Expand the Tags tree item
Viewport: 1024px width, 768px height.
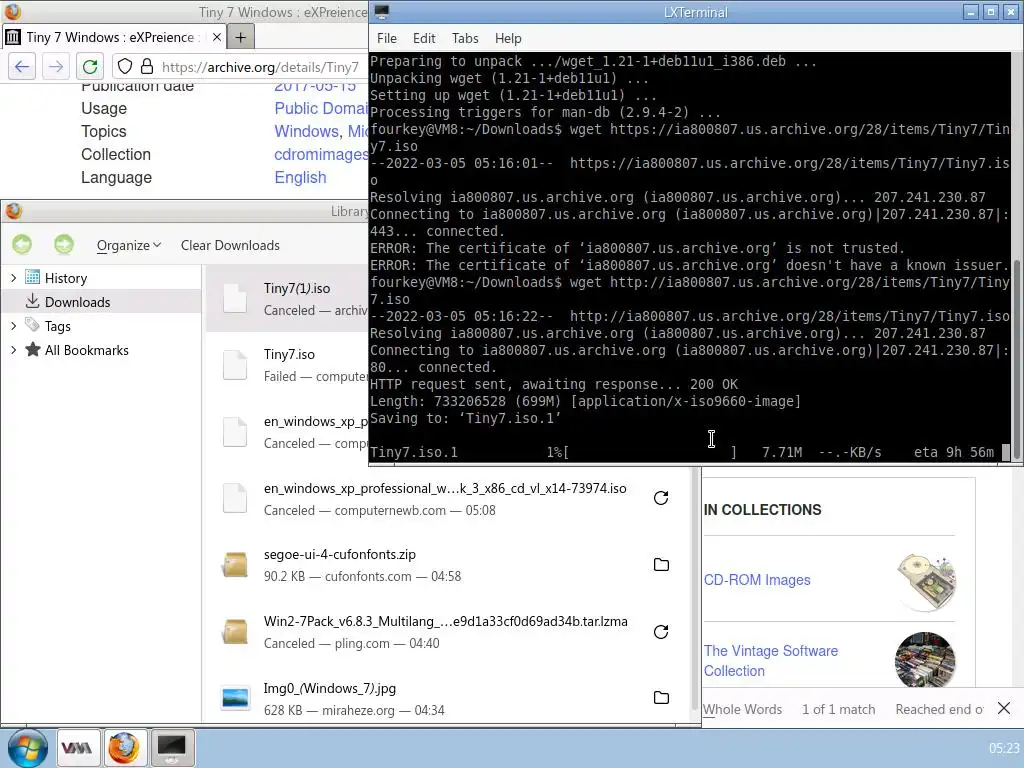(13, 326)
